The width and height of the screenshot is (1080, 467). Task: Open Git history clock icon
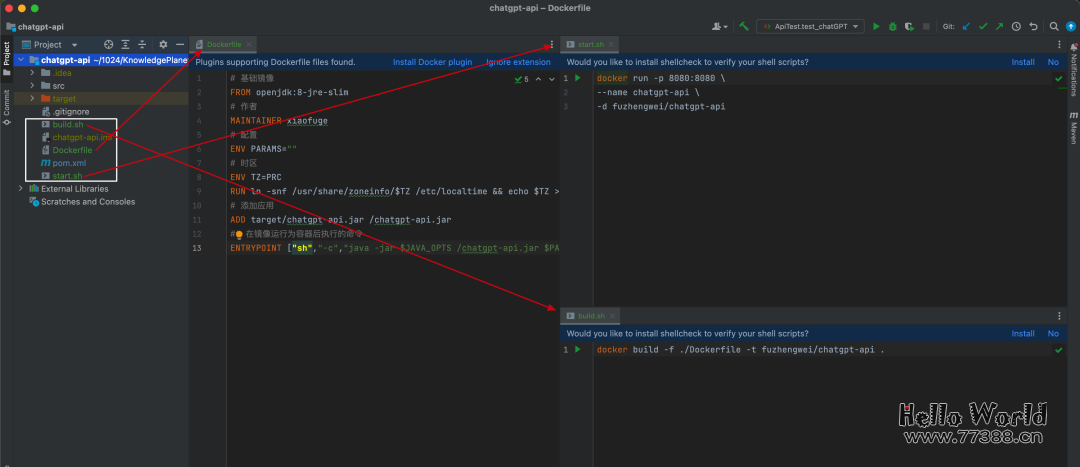tap(1016, 26)
